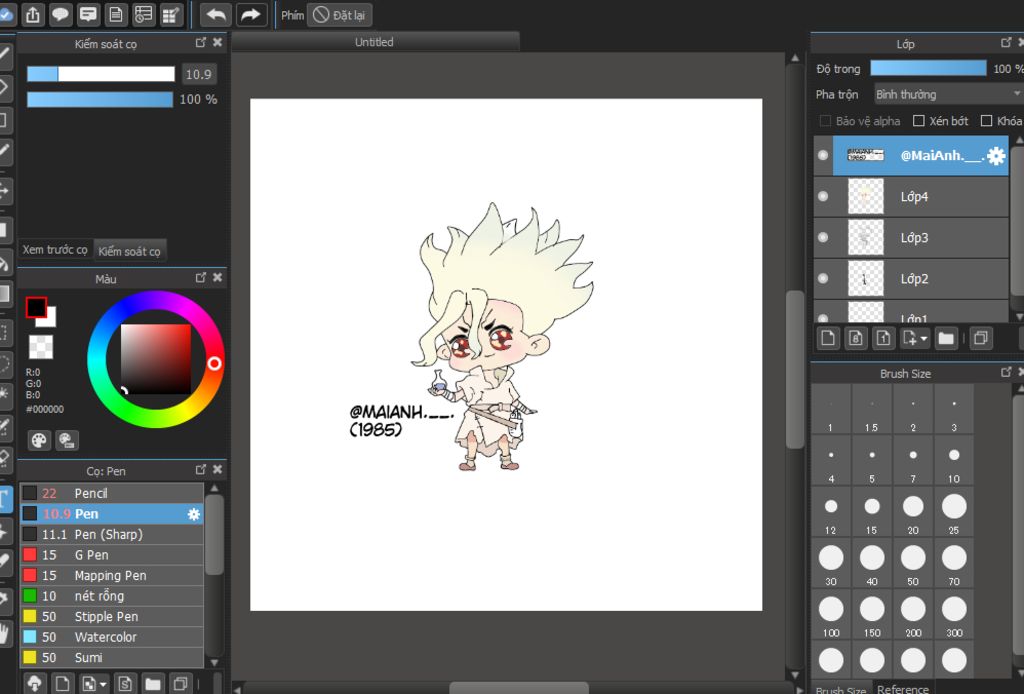The width and height of the screenshot is (1024, 694).
Task: Click the Đặt lại reset button
Action: pos(340,15)
